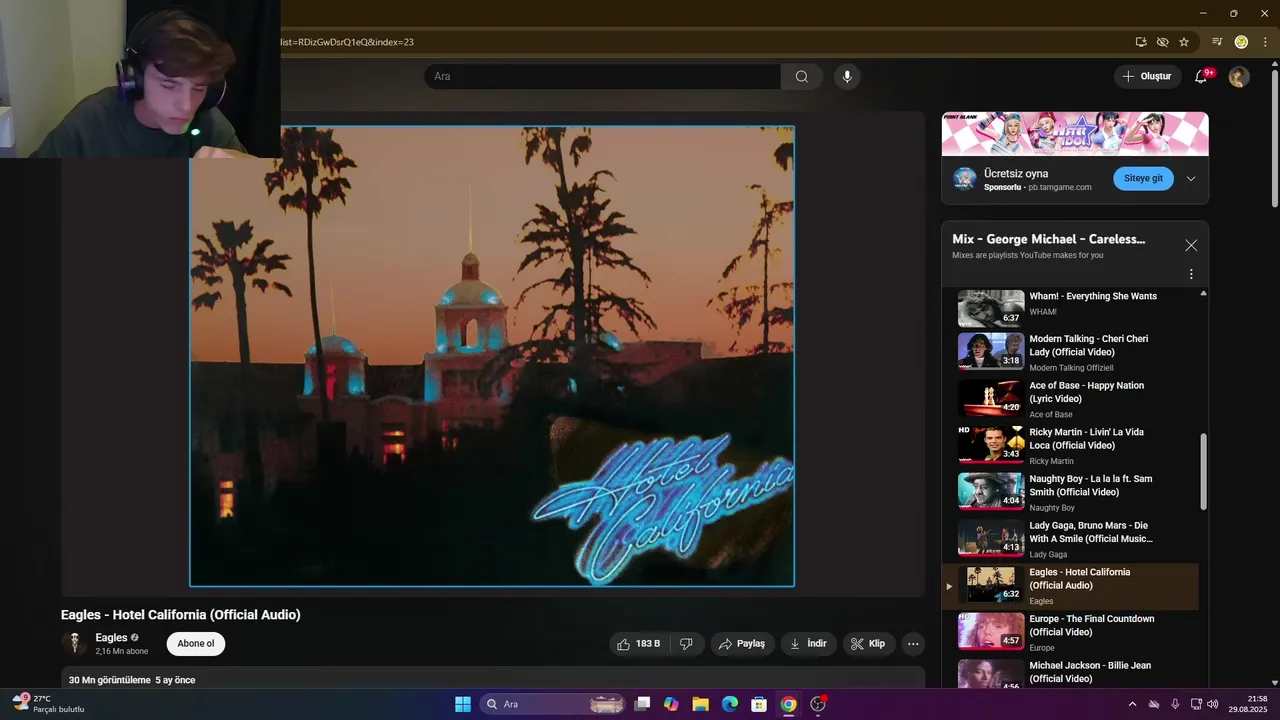Open Microsoft Edge from taskbar
The height and width of the screenshot is (720, 1280).
coord(730,704)
